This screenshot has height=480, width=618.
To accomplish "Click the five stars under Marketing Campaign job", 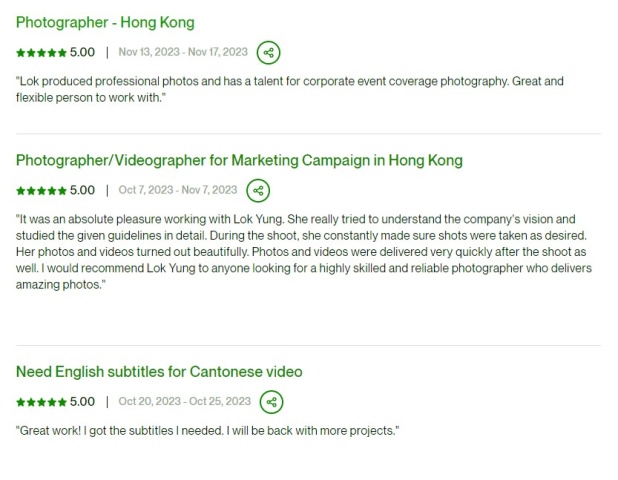I will point(41,191).
